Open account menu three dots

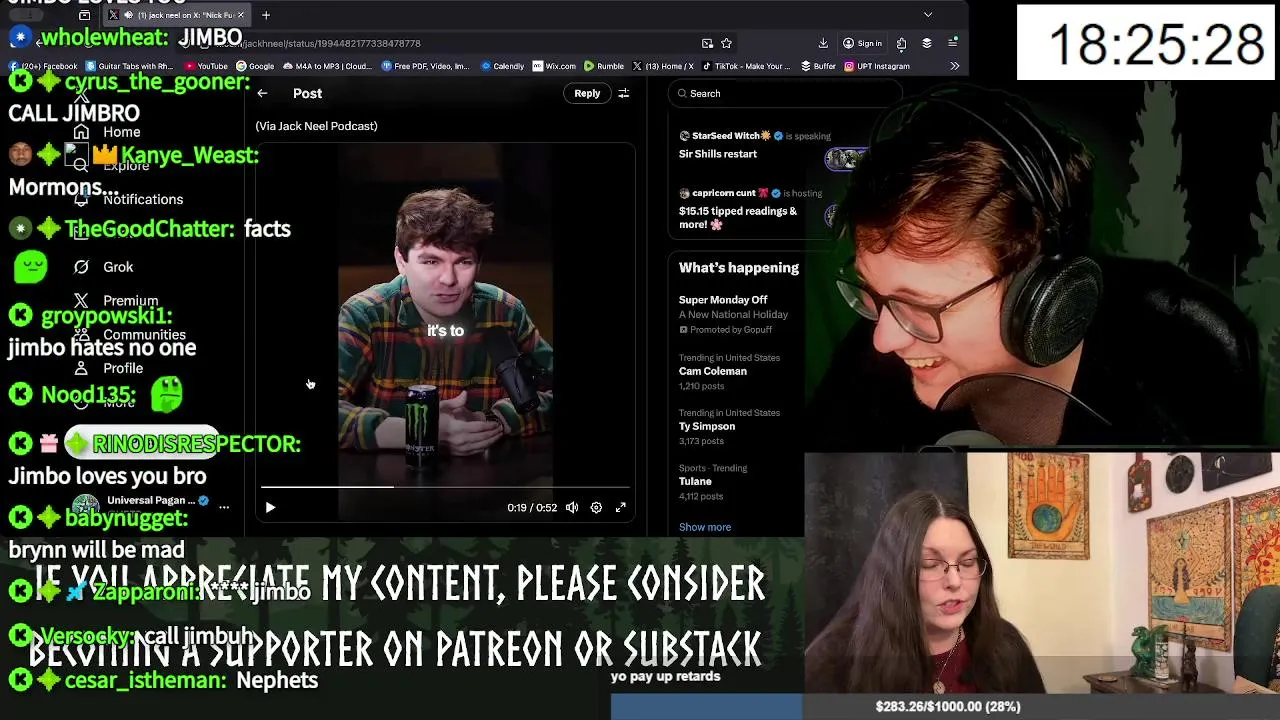(x=224, y=507)
